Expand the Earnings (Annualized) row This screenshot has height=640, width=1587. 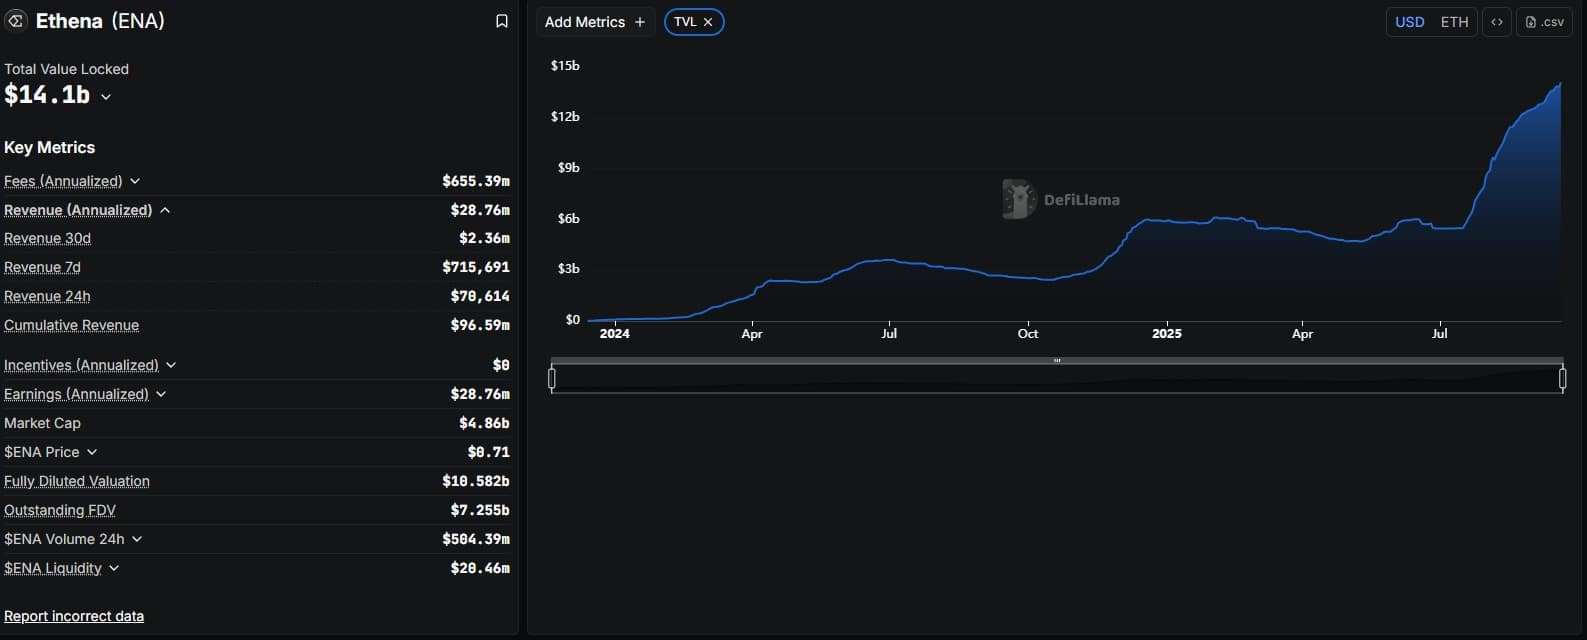(161, 394)
